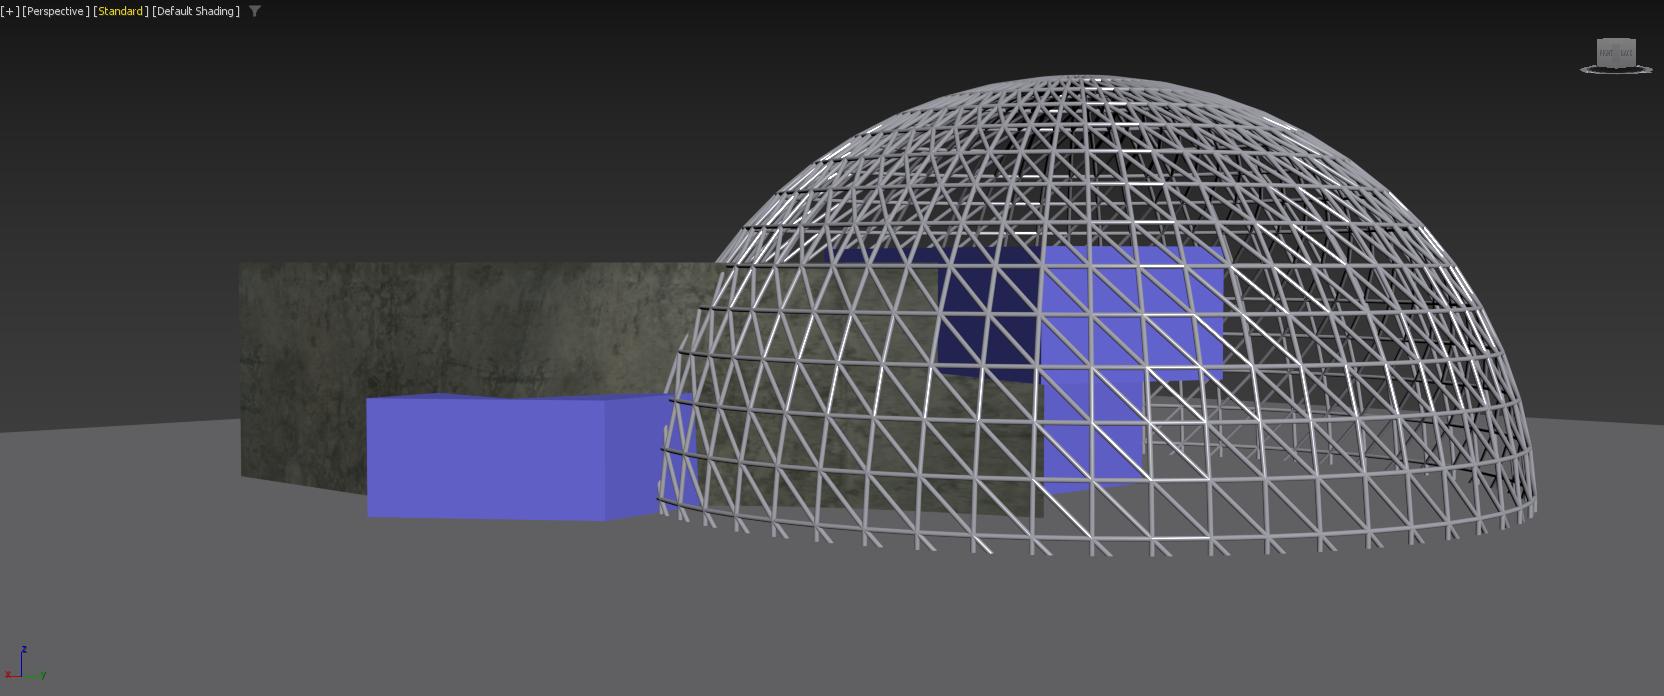The image size is (1664, 696).
Task: Click right side face of foreground blue box
Action: coord(632,458)
